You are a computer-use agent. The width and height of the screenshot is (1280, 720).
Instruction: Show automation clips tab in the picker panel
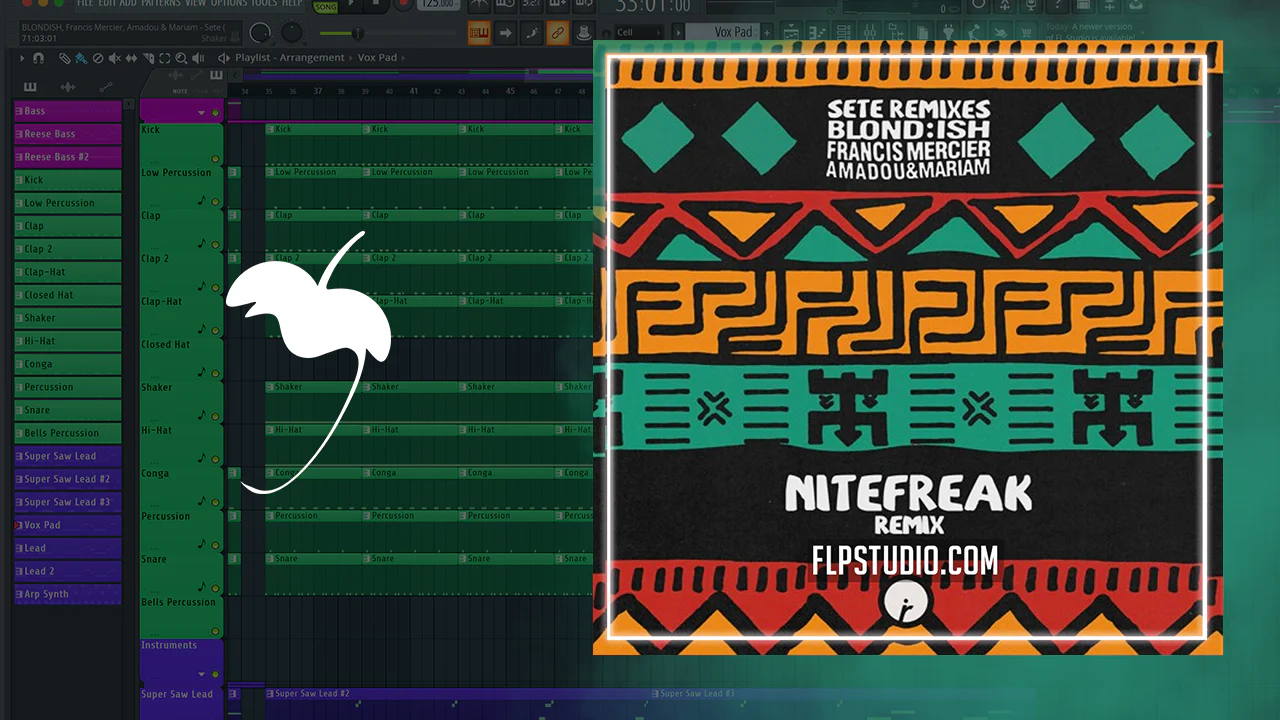point(106,87)
